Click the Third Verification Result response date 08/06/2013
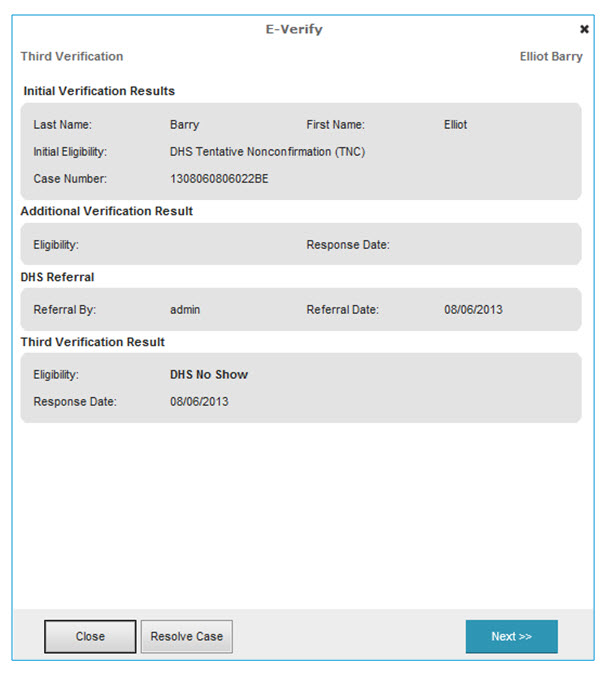Screen dimensions: 613x676 click(199, 401)
